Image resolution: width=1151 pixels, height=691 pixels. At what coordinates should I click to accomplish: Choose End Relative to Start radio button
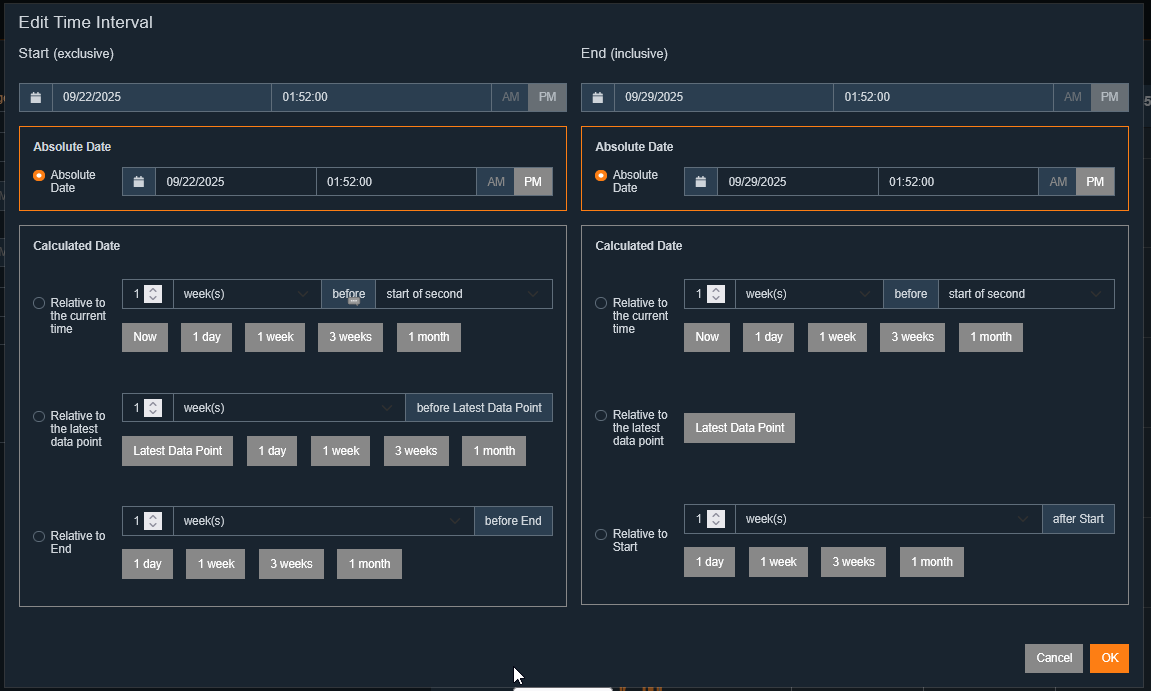point(601,534)
